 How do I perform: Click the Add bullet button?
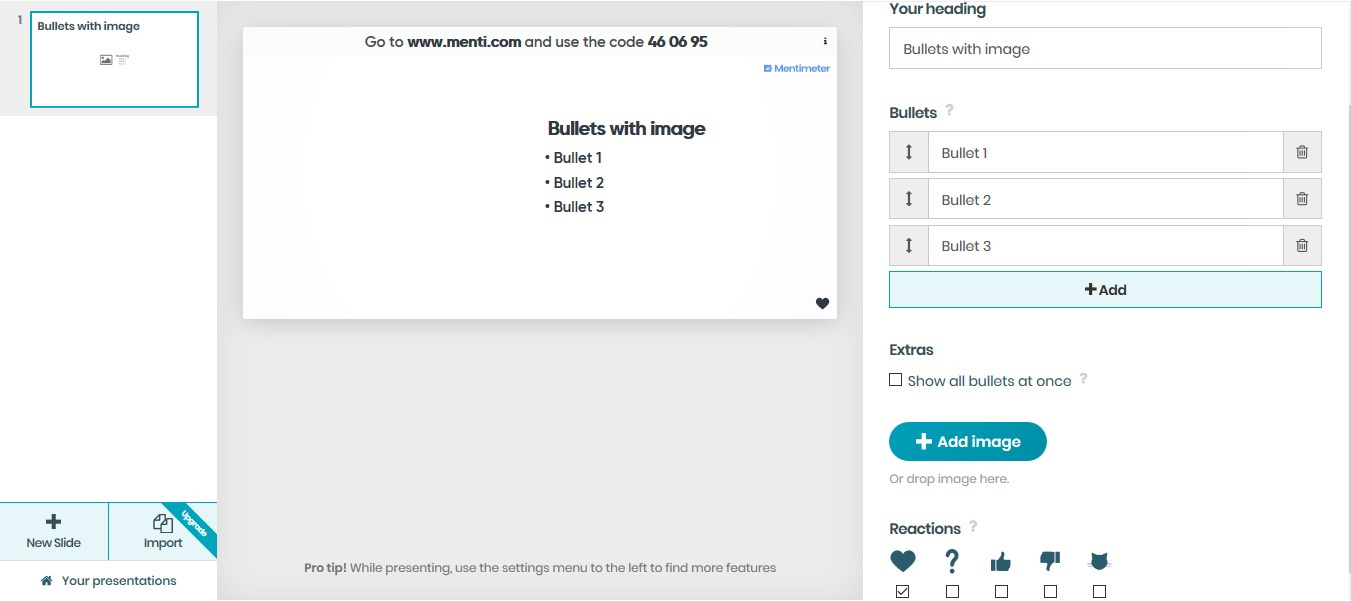tap(1105, 290)
